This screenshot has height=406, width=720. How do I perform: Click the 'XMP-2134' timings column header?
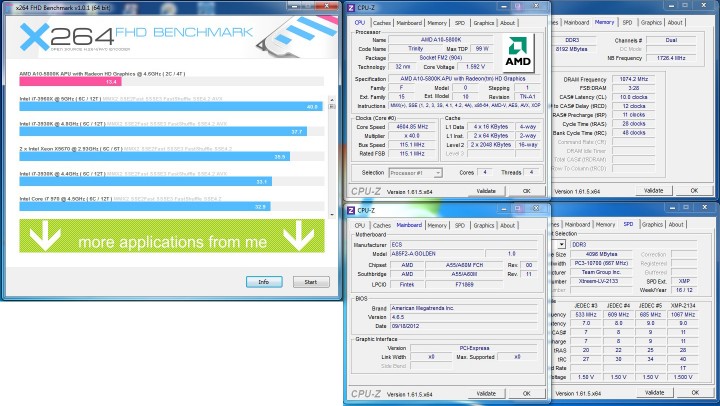(683, 306)
